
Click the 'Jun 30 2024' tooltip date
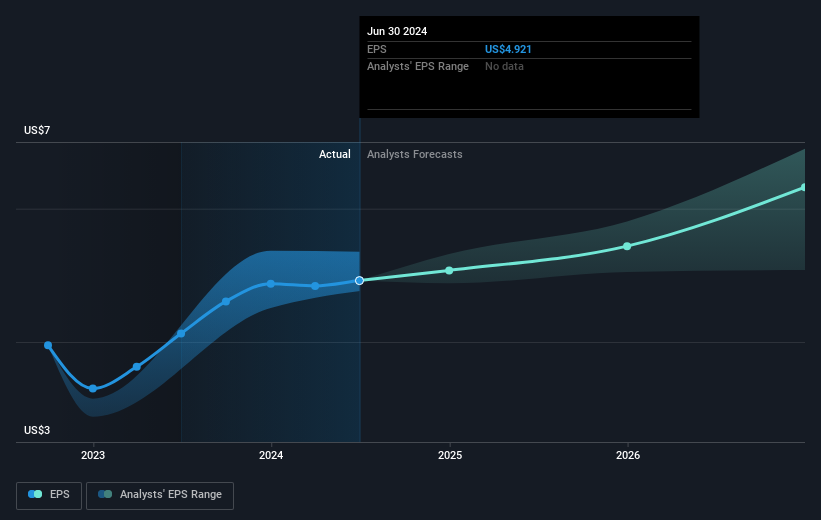coord(397,31)
